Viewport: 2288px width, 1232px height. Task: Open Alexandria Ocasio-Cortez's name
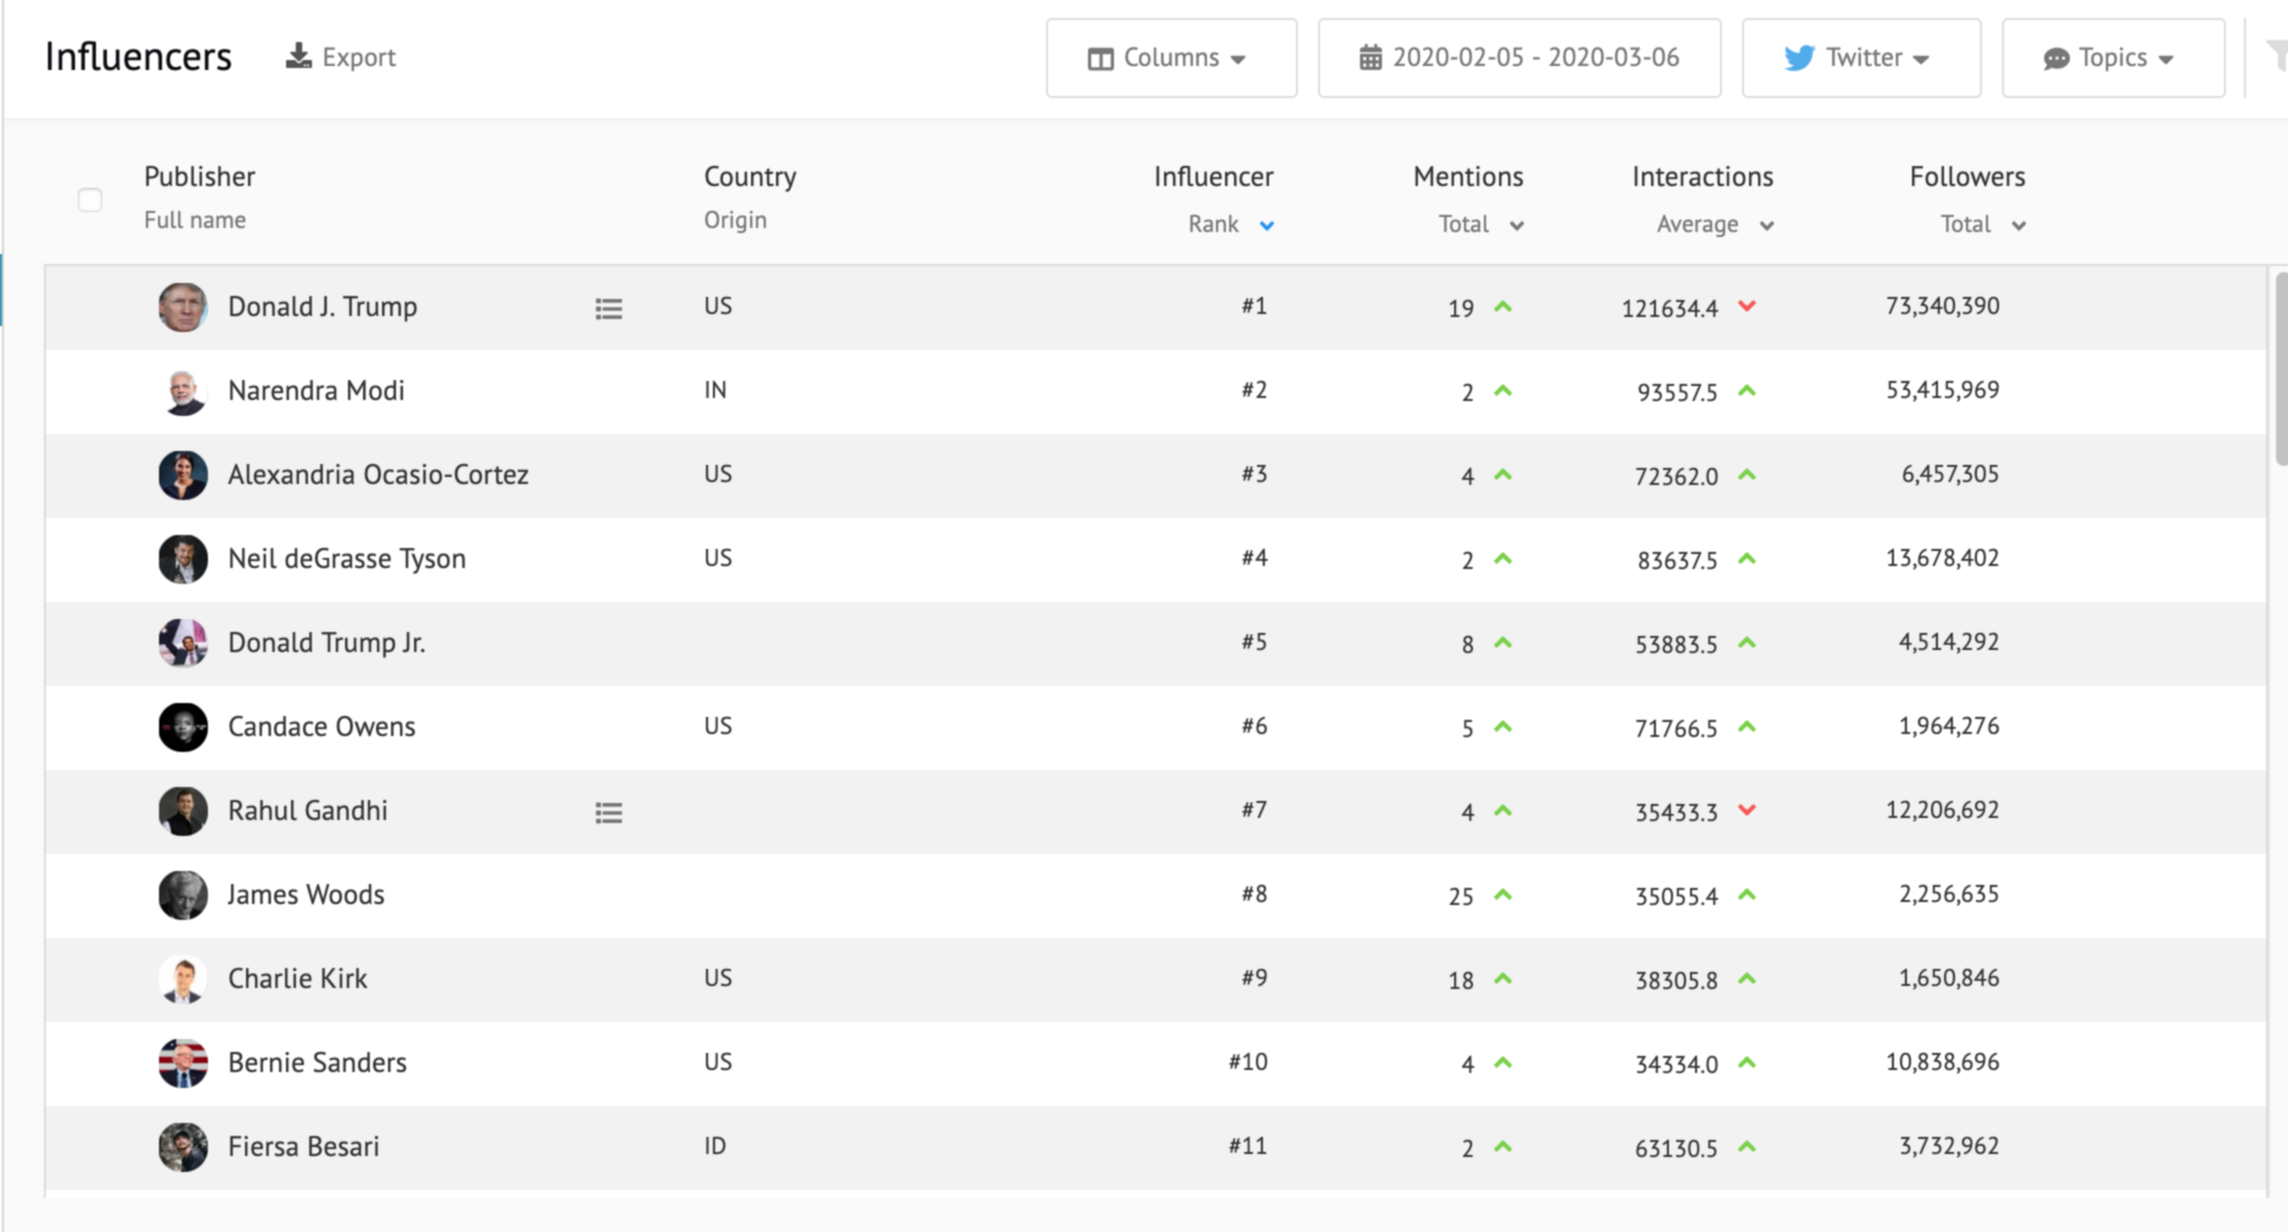378,475
